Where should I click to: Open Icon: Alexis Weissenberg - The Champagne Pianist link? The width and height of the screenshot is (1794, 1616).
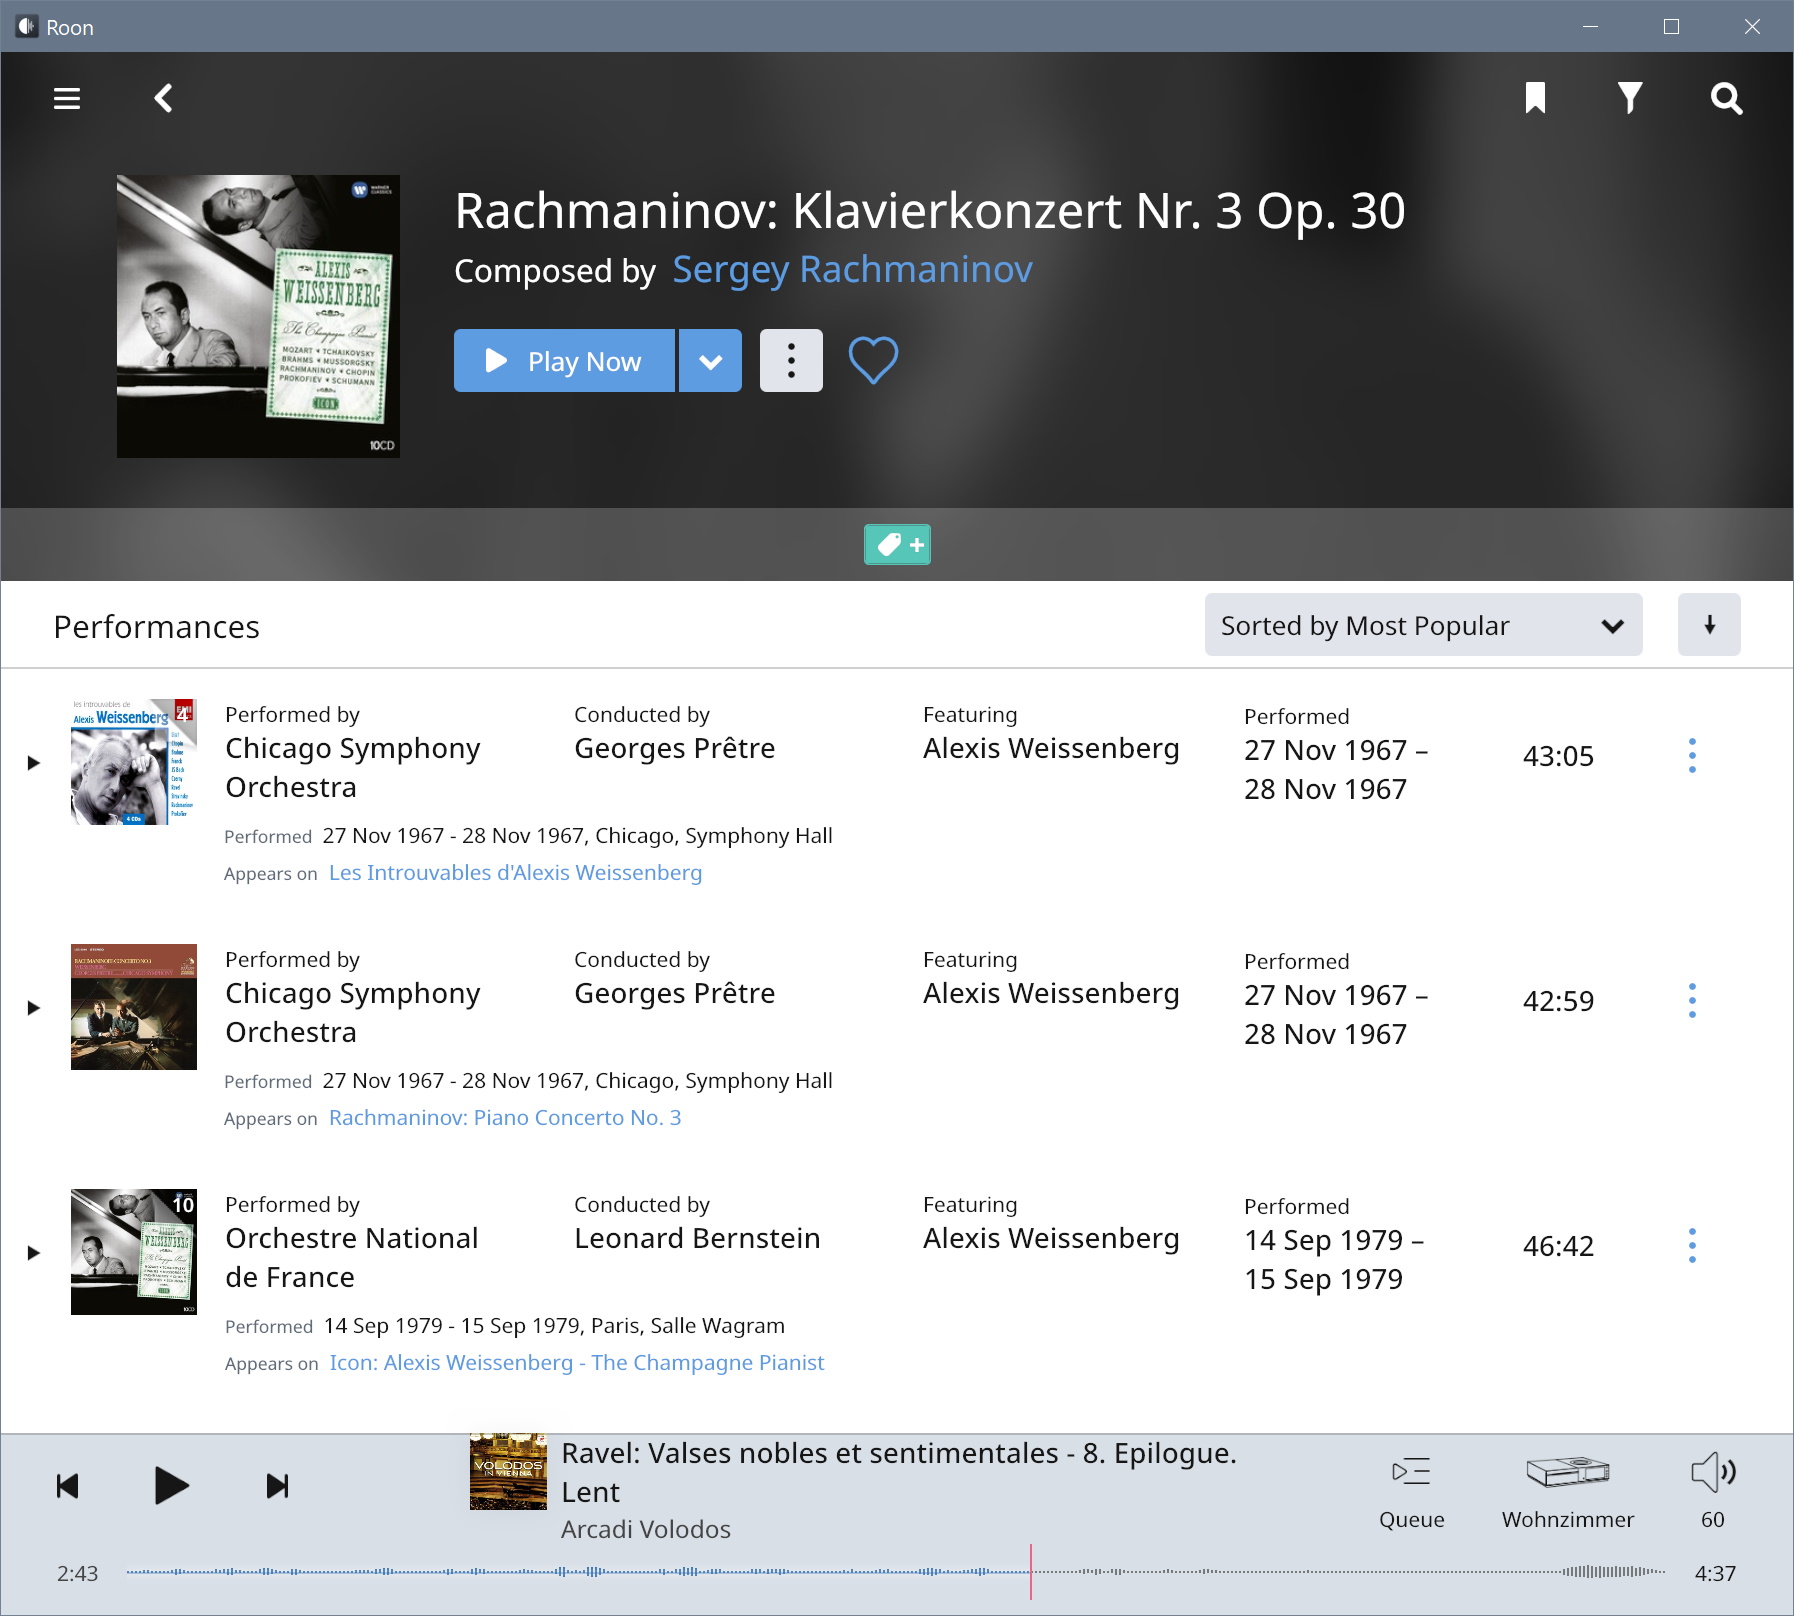(577, 1363)
